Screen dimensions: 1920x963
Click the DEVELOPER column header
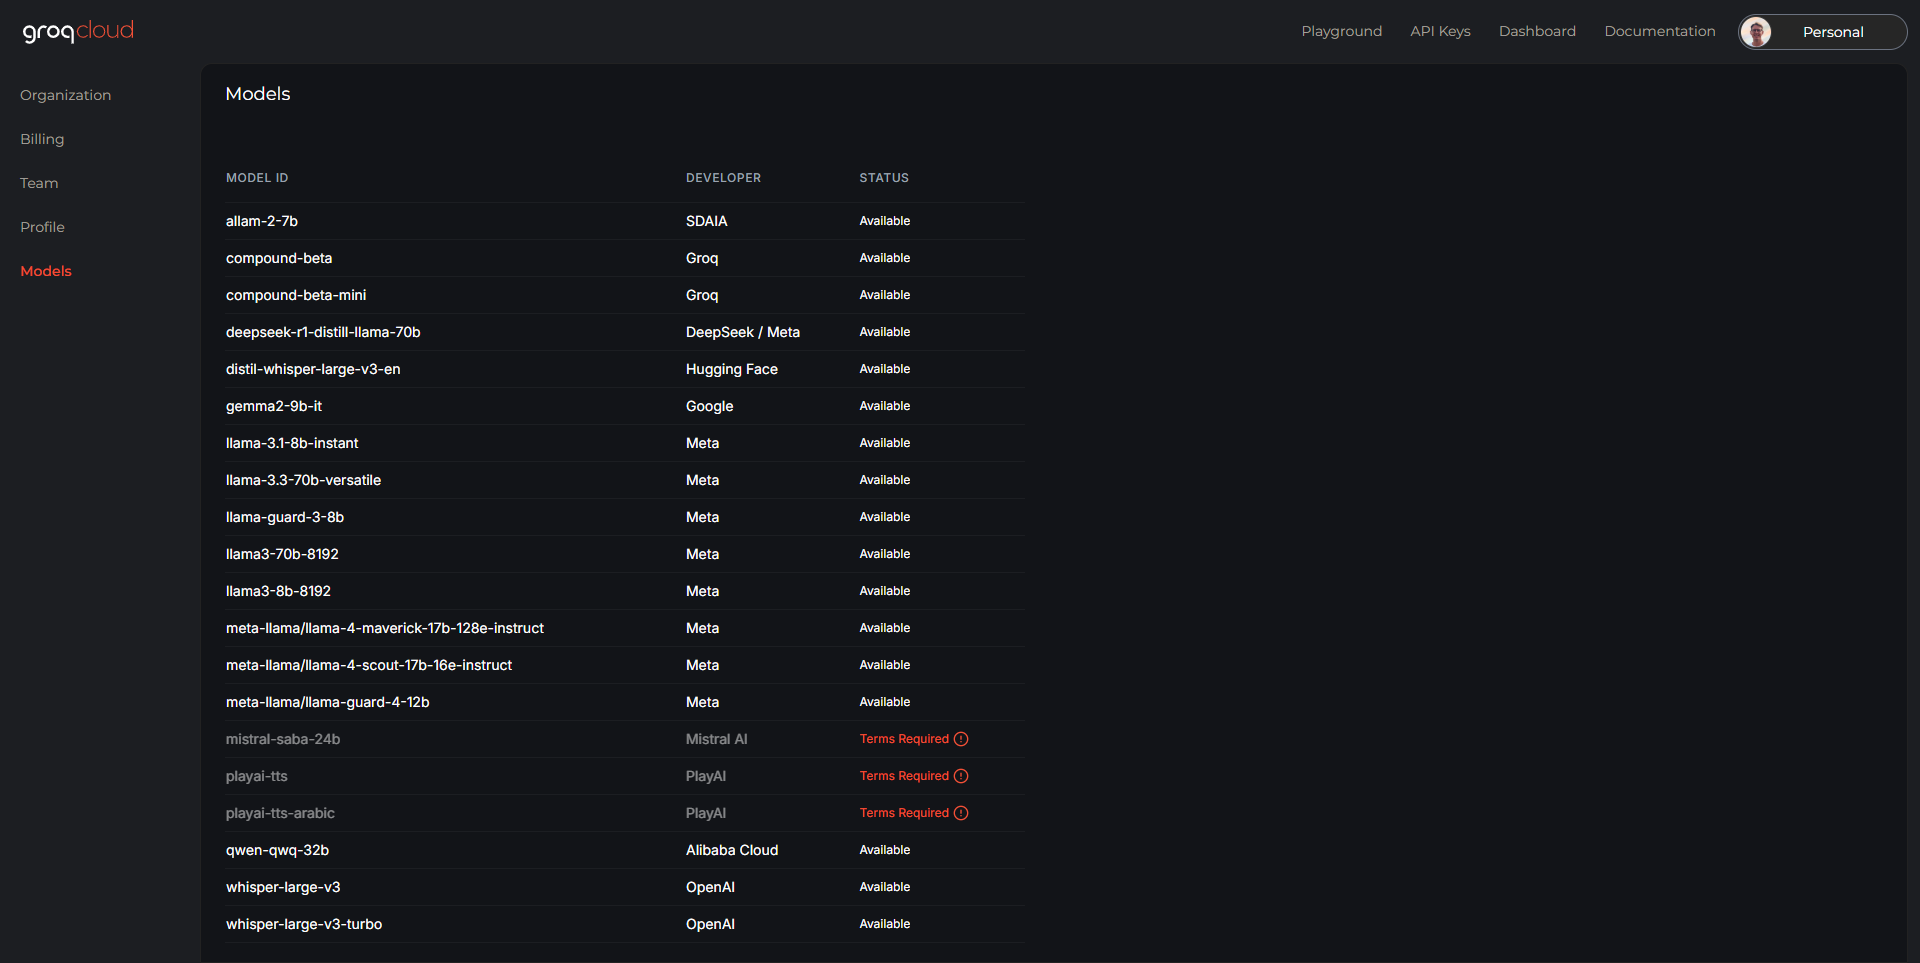(723, 178)
